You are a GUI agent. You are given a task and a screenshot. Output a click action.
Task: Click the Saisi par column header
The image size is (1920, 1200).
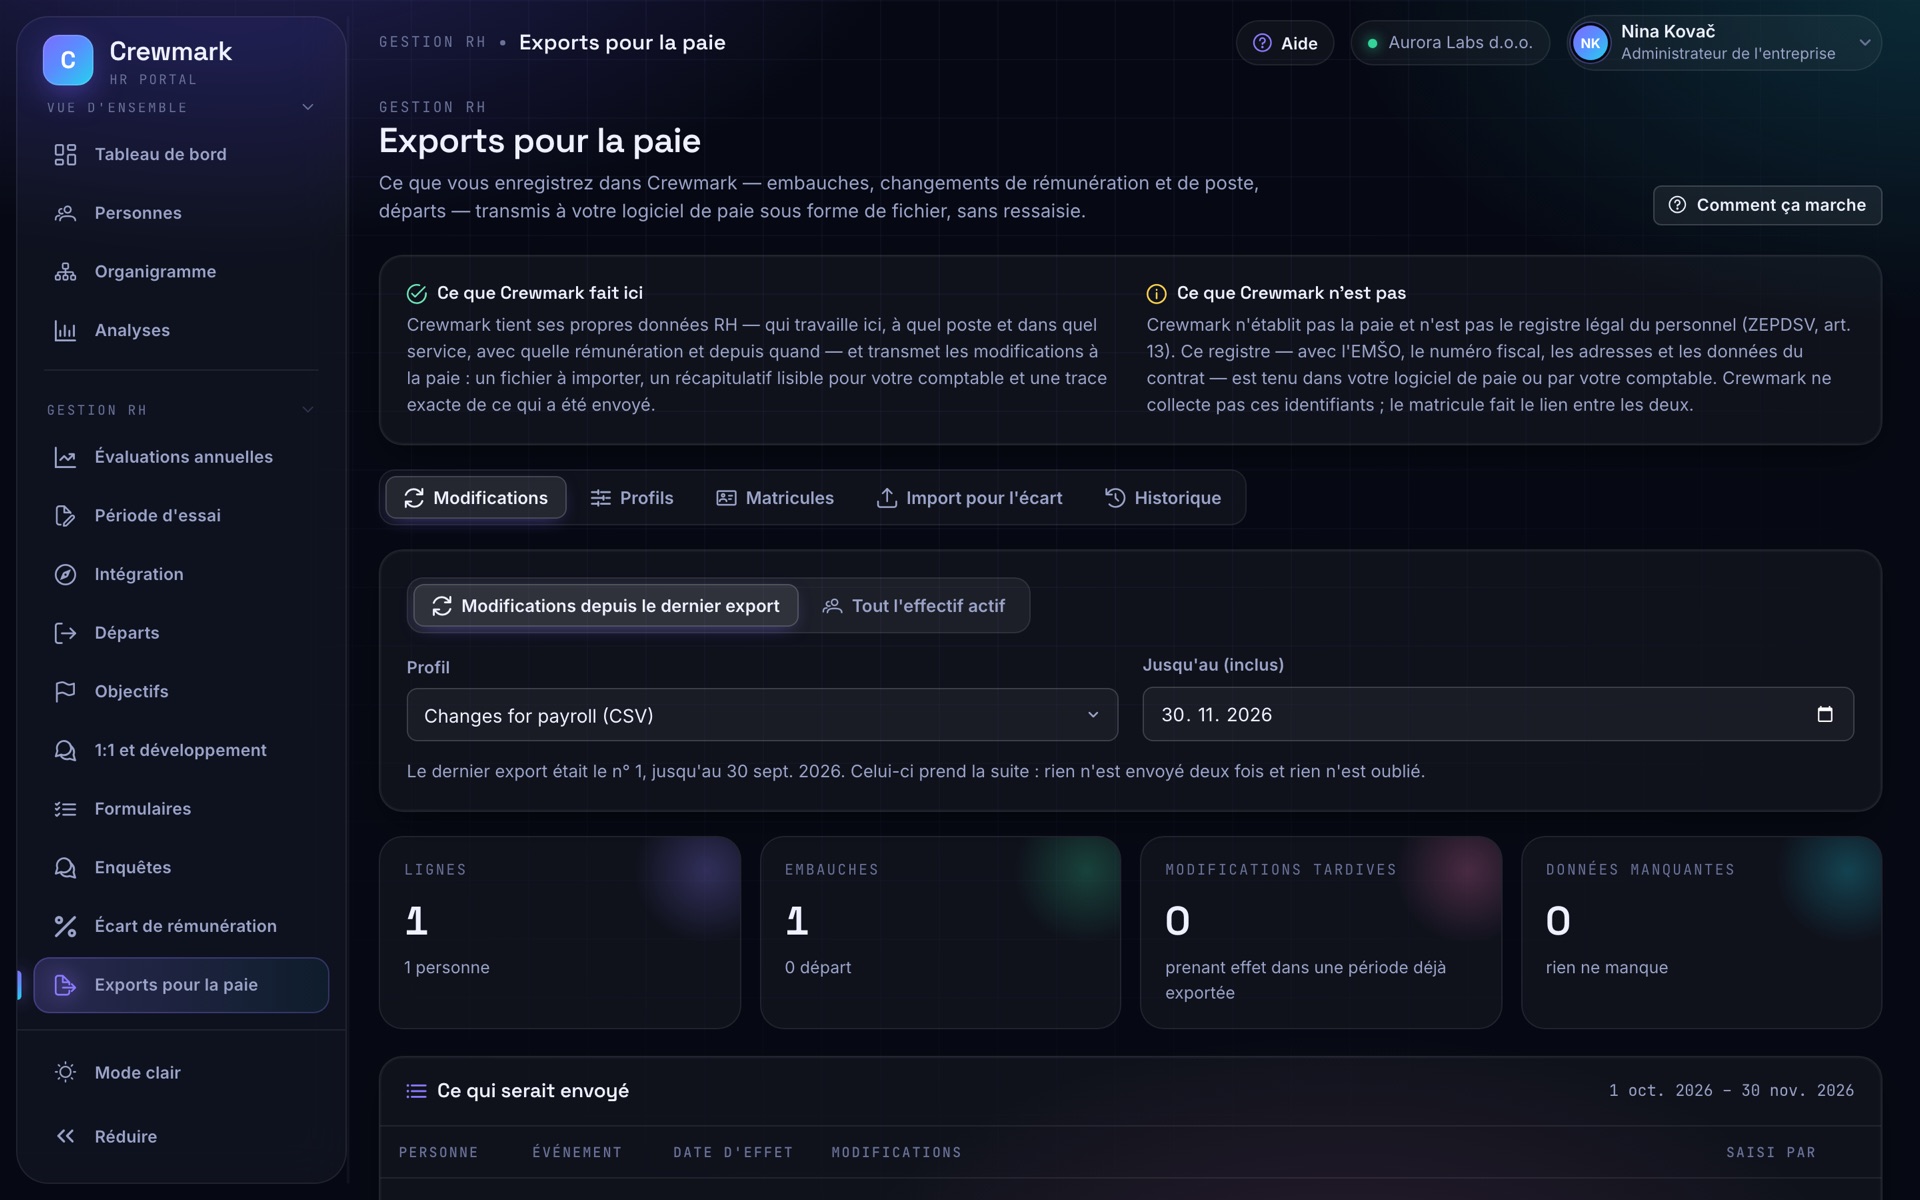click(x=1771, y=1153)
